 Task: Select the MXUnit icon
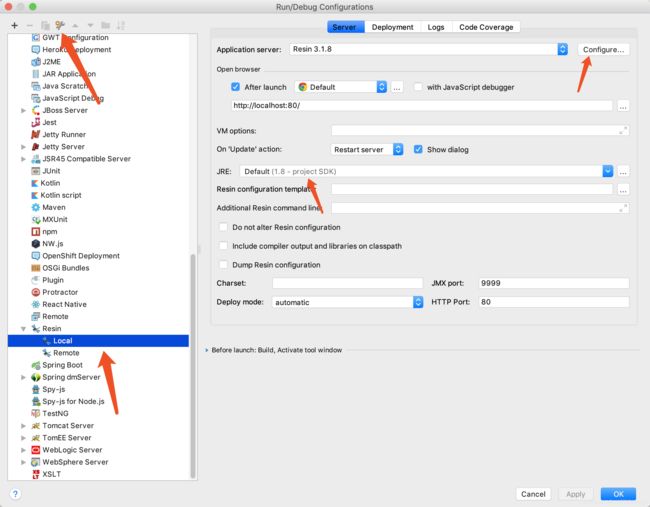(36, 219)
